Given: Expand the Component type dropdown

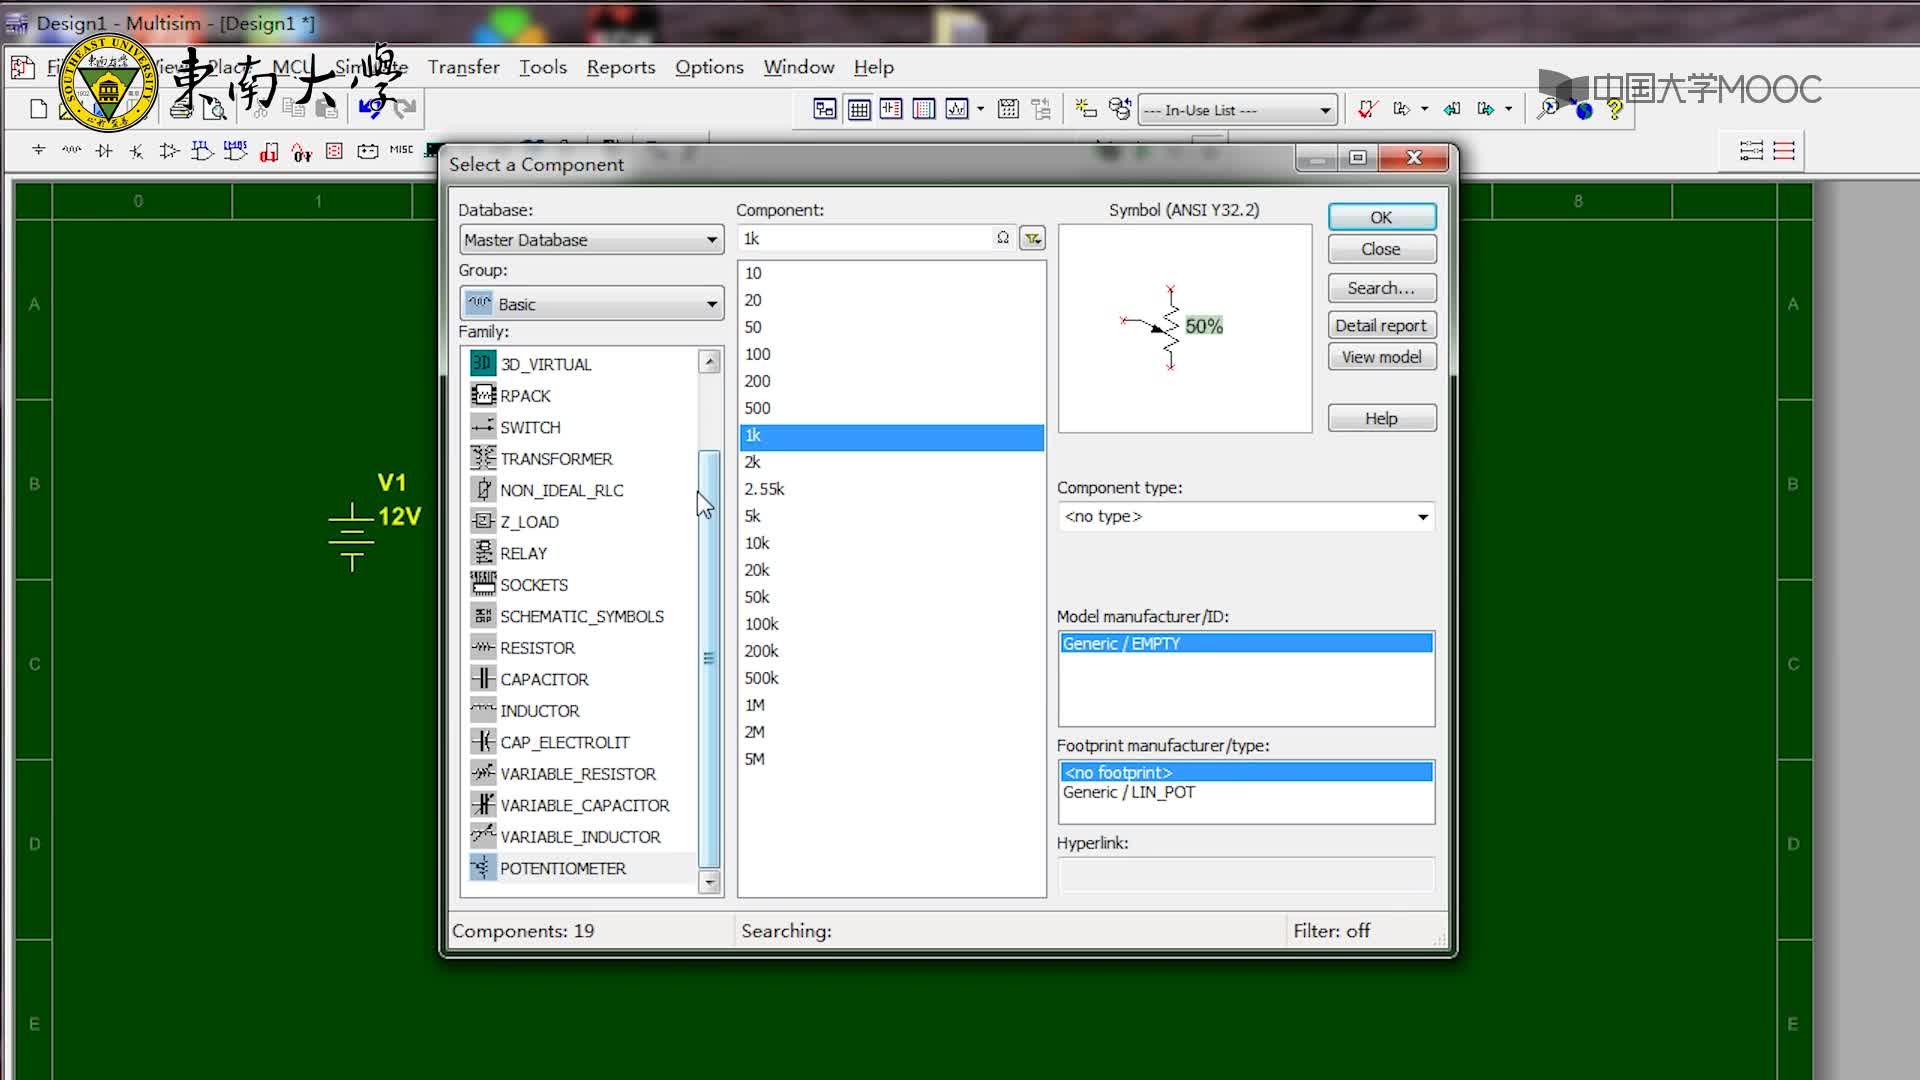Looking at the screenshot, I should [x=1422, y=516].
